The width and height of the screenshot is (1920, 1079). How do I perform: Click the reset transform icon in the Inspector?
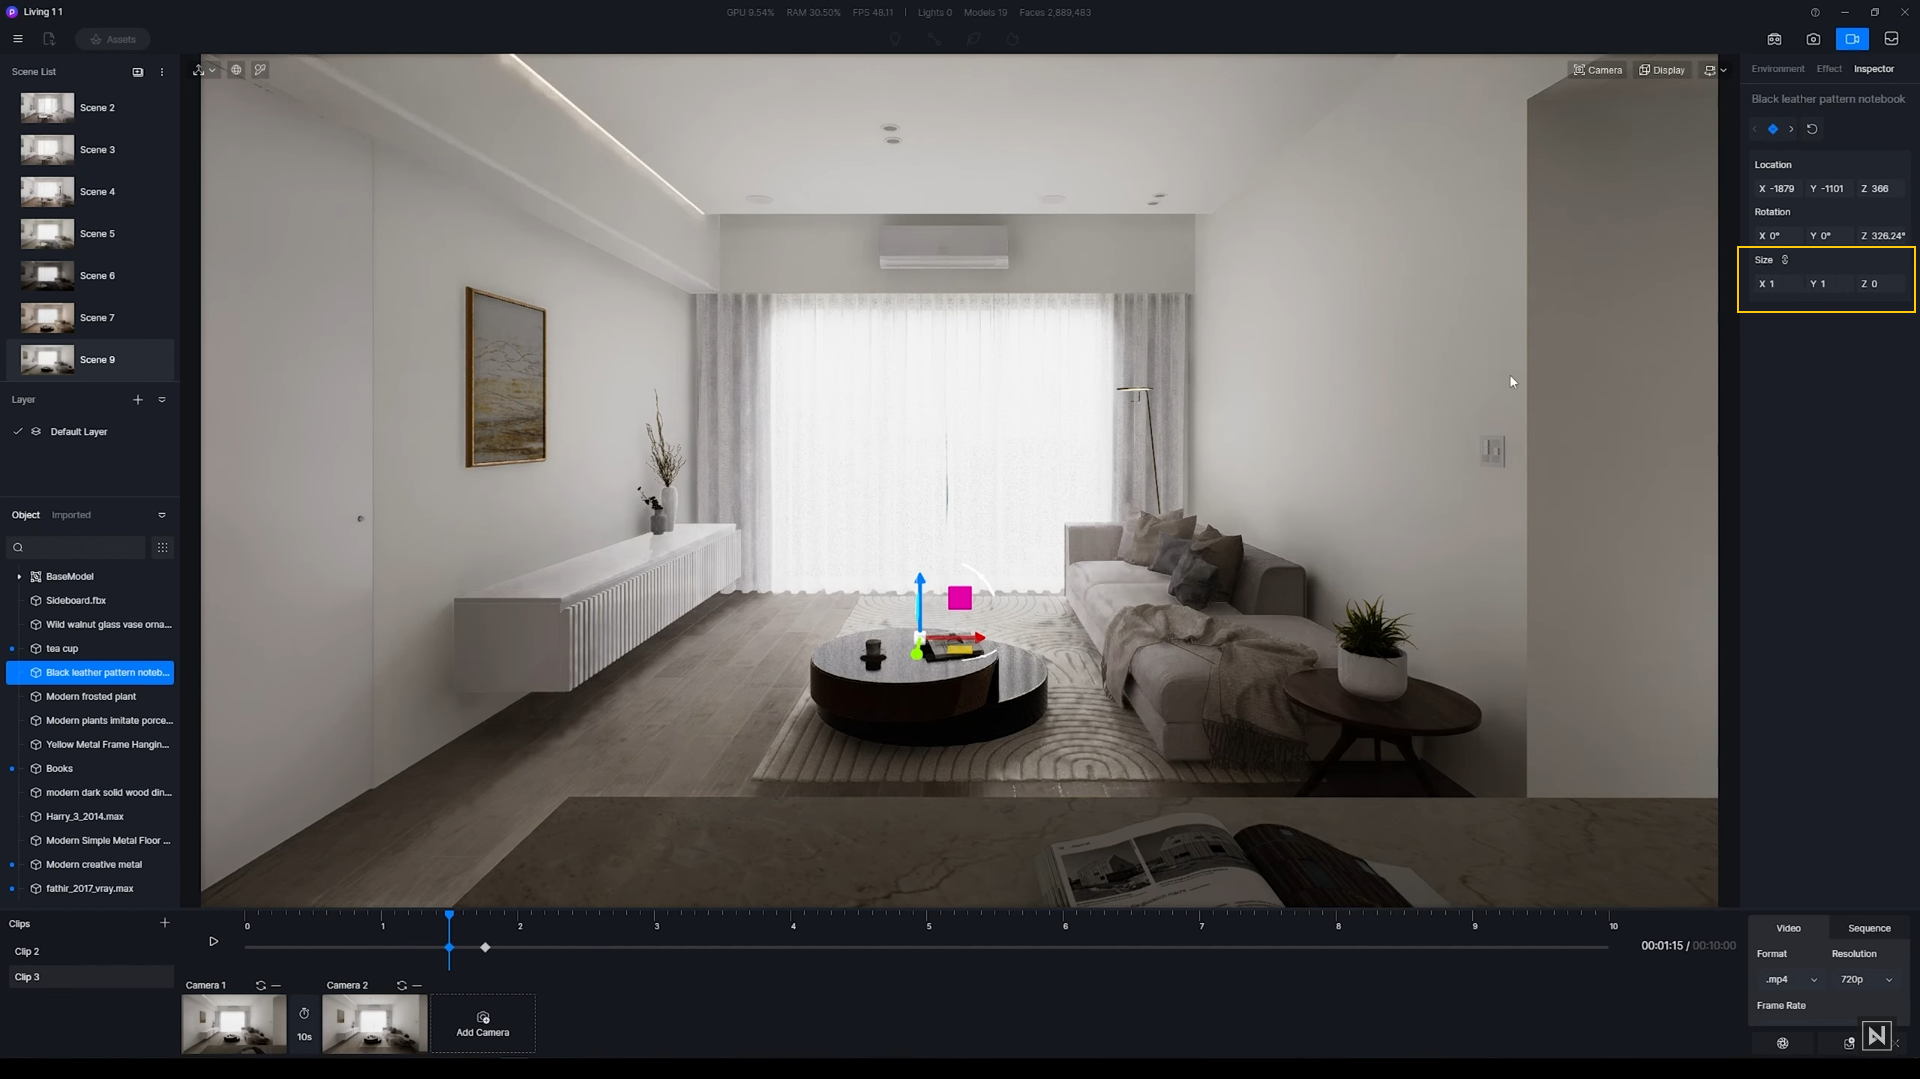click(x=1812, y=129)
